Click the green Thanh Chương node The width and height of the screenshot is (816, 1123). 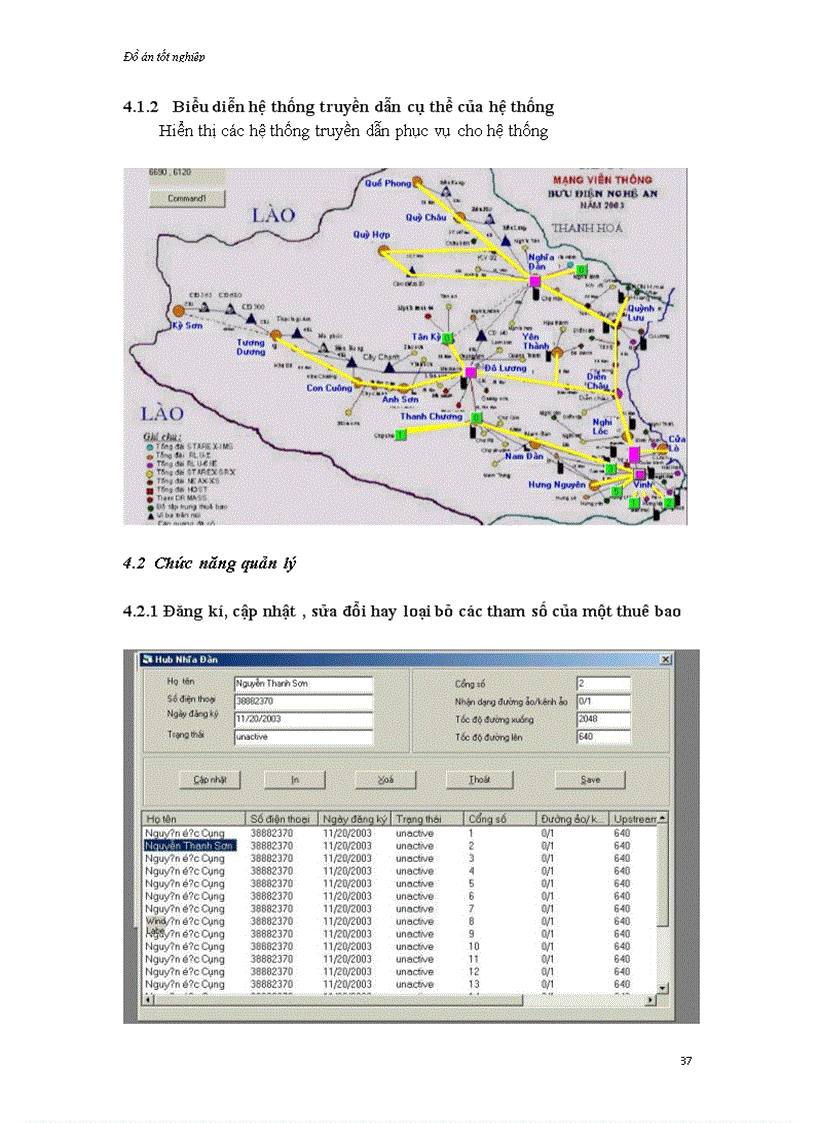(x=475, y=418)
